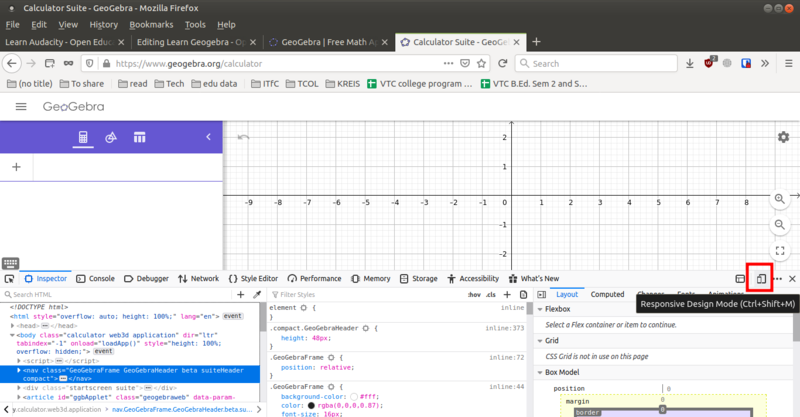Zoom in on the graph
This screenshot has width=800, height=417.
780,199
